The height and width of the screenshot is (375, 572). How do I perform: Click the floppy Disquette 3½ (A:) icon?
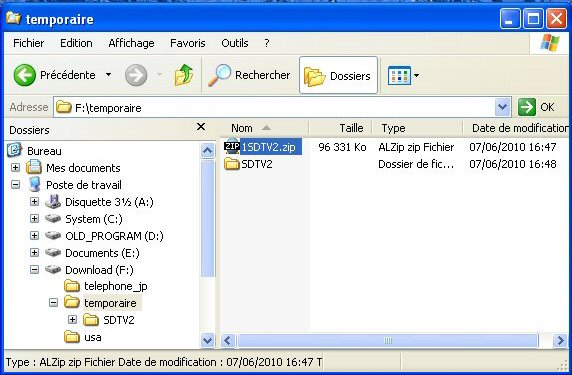pyautogui.click(x=53, y=201)
